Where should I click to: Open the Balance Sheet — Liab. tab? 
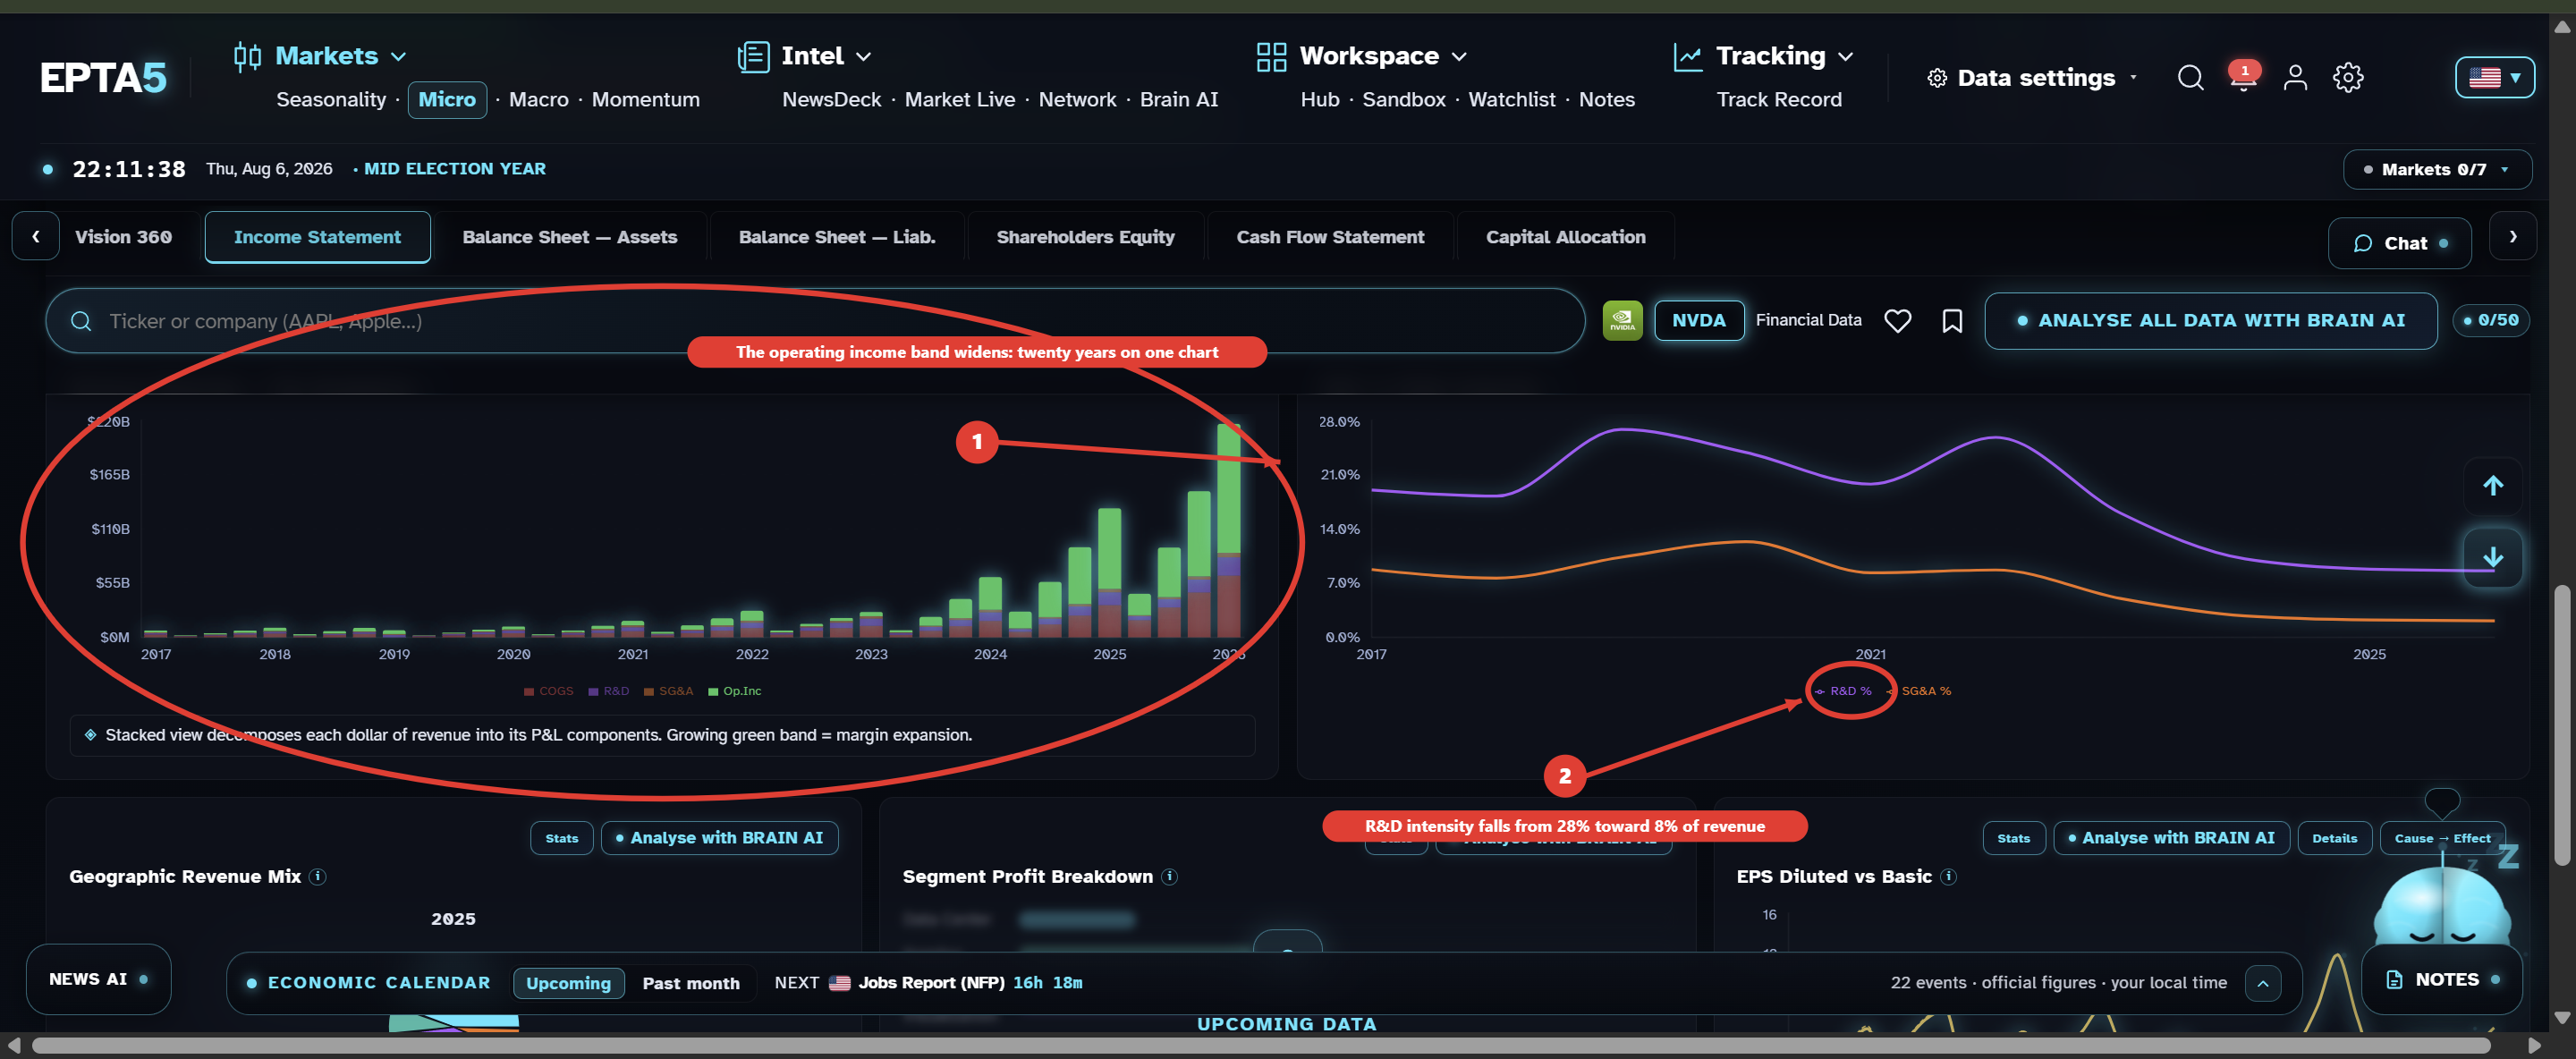(837, 237)
